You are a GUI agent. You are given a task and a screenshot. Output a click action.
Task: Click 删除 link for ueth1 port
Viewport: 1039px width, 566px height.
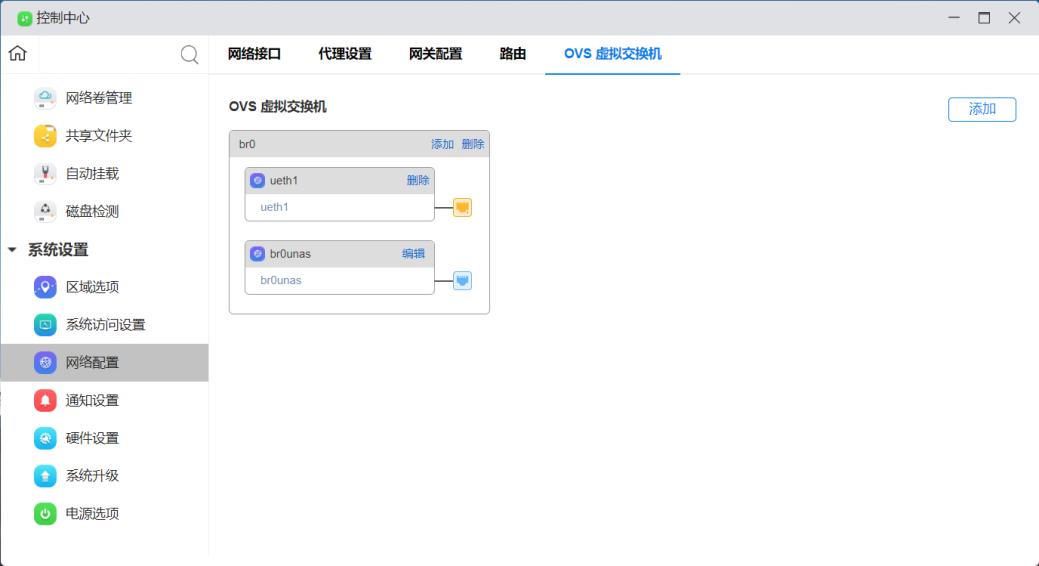(x=418, y=181)
